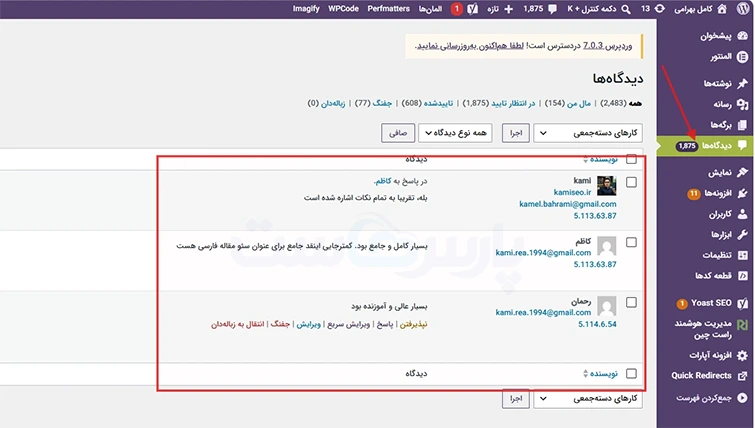
Task: Click the Elementor icon in the sidebar
Action: pyautogui.click(x=742, y=56)
